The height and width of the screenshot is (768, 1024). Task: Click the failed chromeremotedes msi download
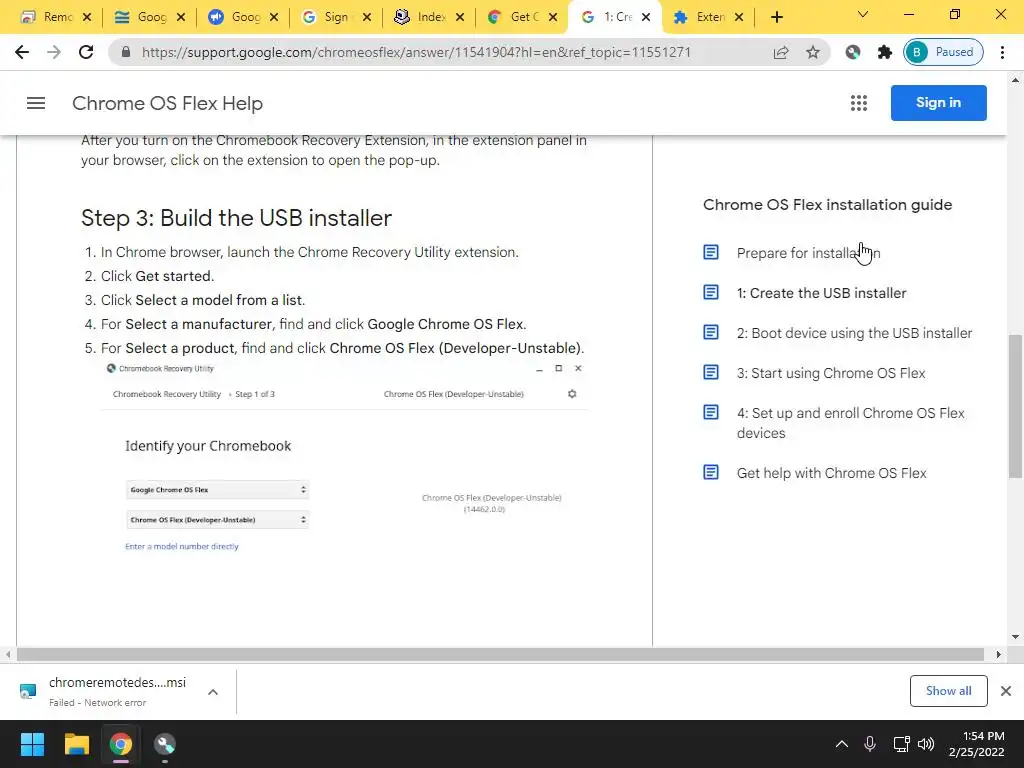click(118, 691)
